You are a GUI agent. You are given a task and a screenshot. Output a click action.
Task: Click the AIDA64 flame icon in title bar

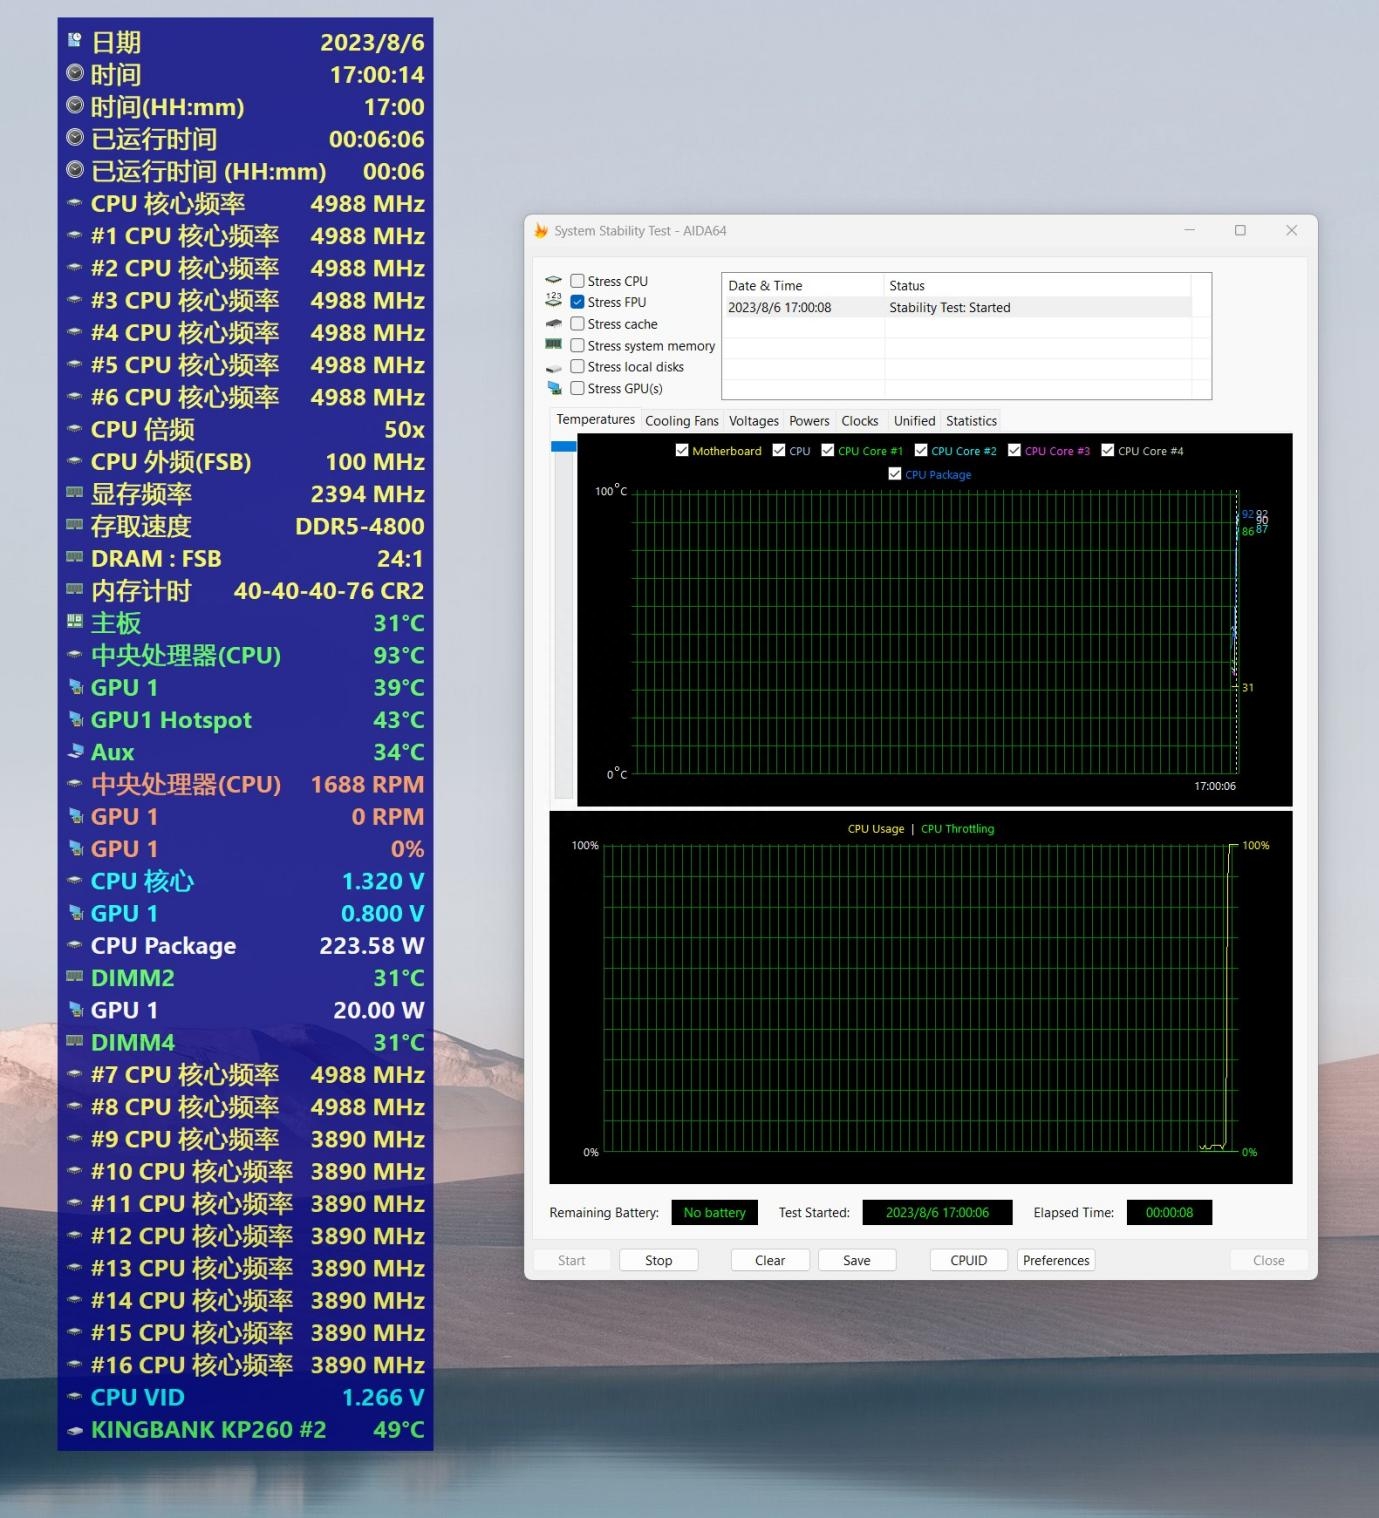pyautogui.click(x=541, y=231)
